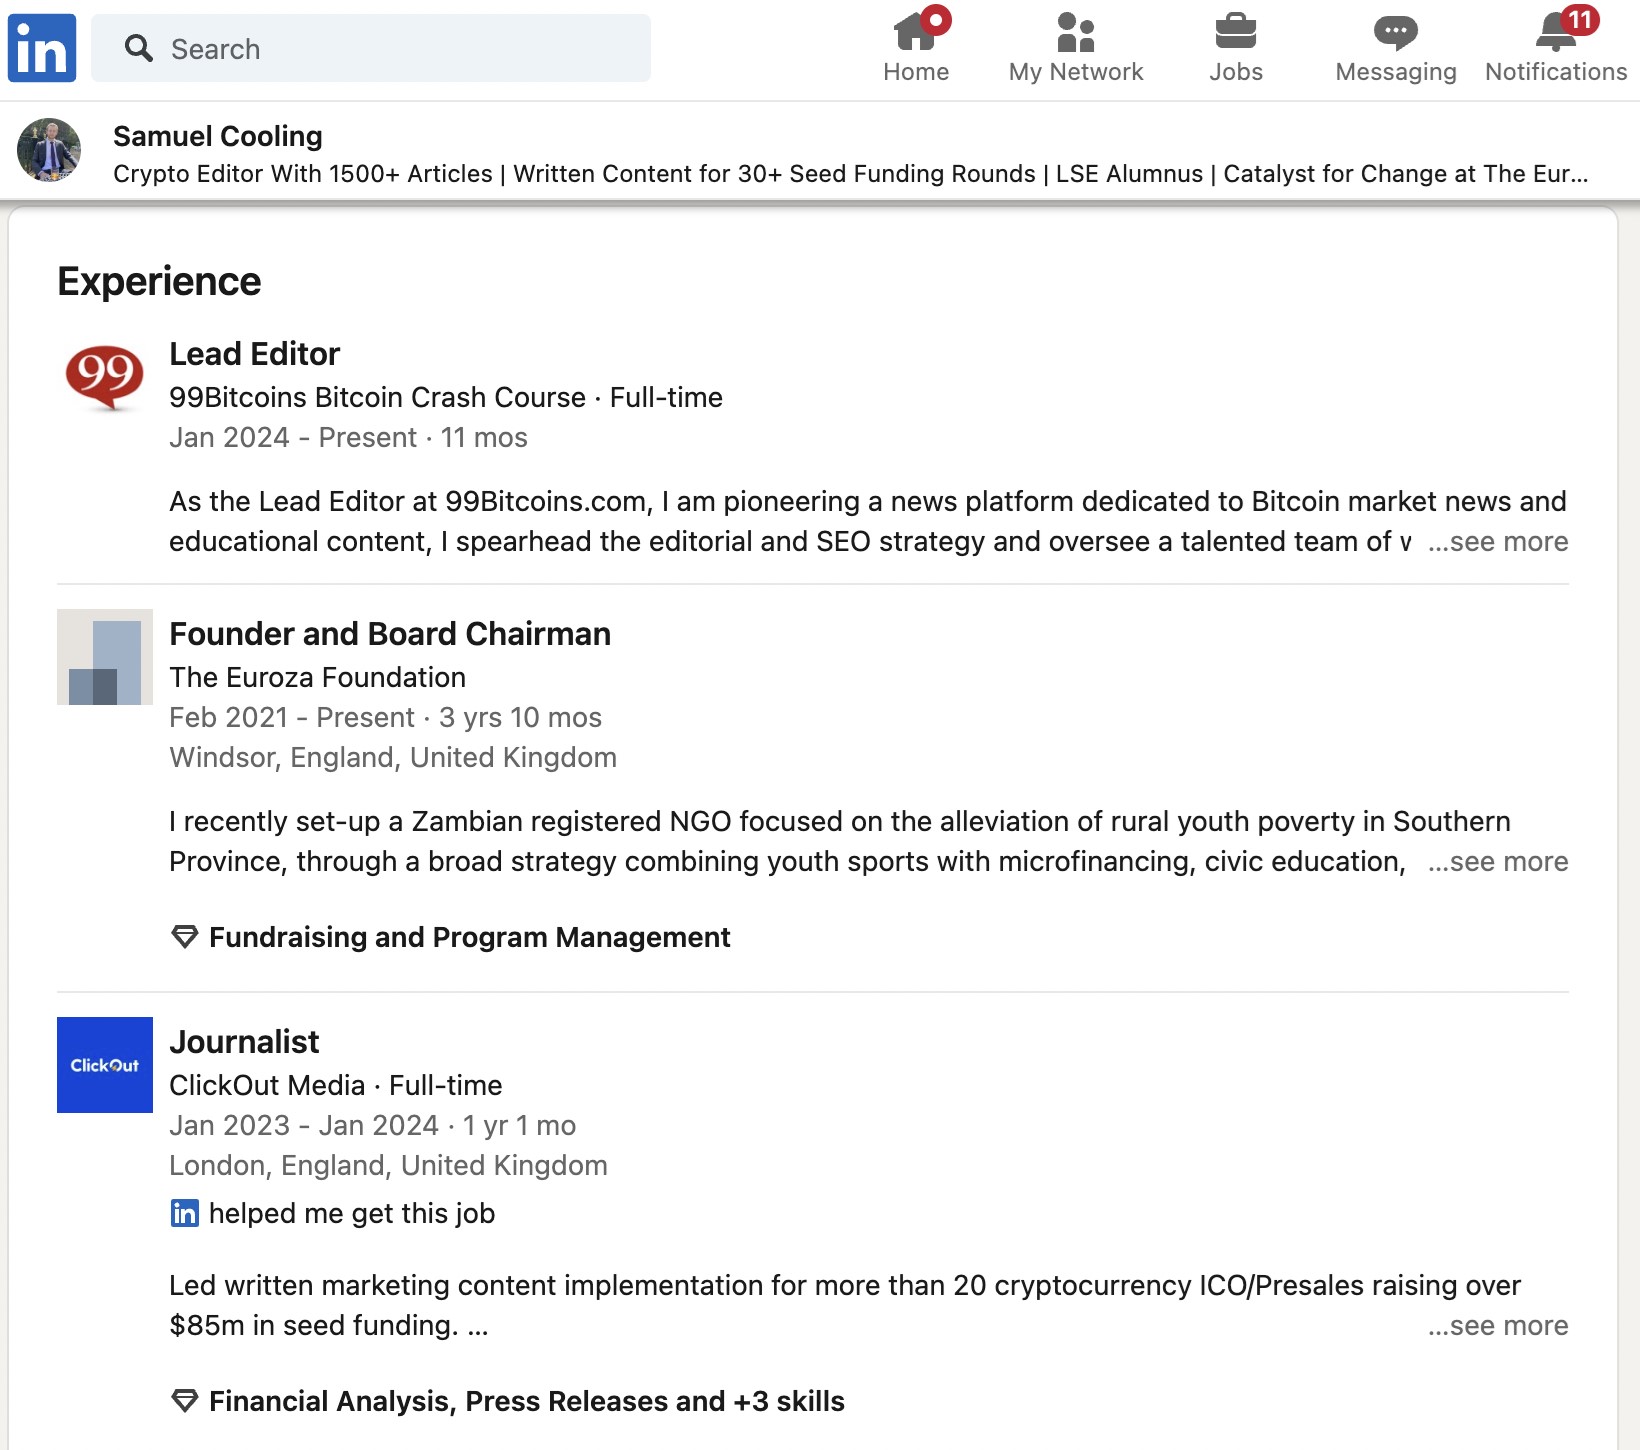This screenshot has width=1640, height=1450.
Task: Open Fundraising and Program Management skills
Action: point(470,937)
